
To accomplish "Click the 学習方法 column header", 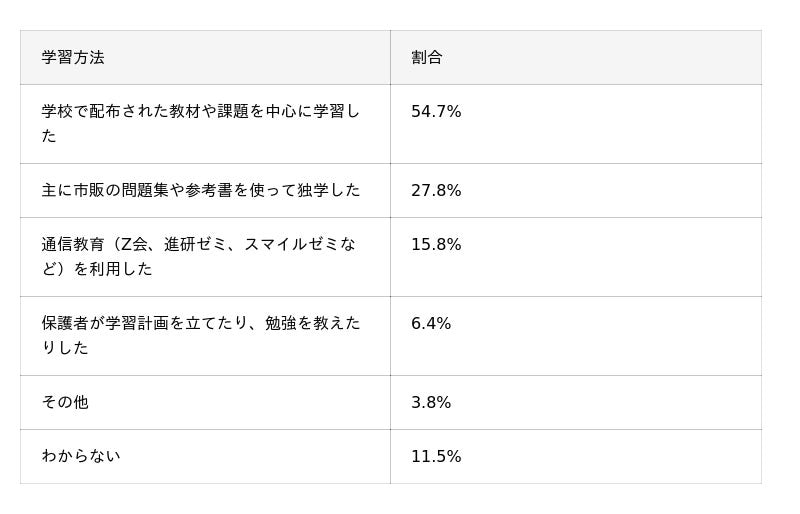I will [x=73, y=57].
